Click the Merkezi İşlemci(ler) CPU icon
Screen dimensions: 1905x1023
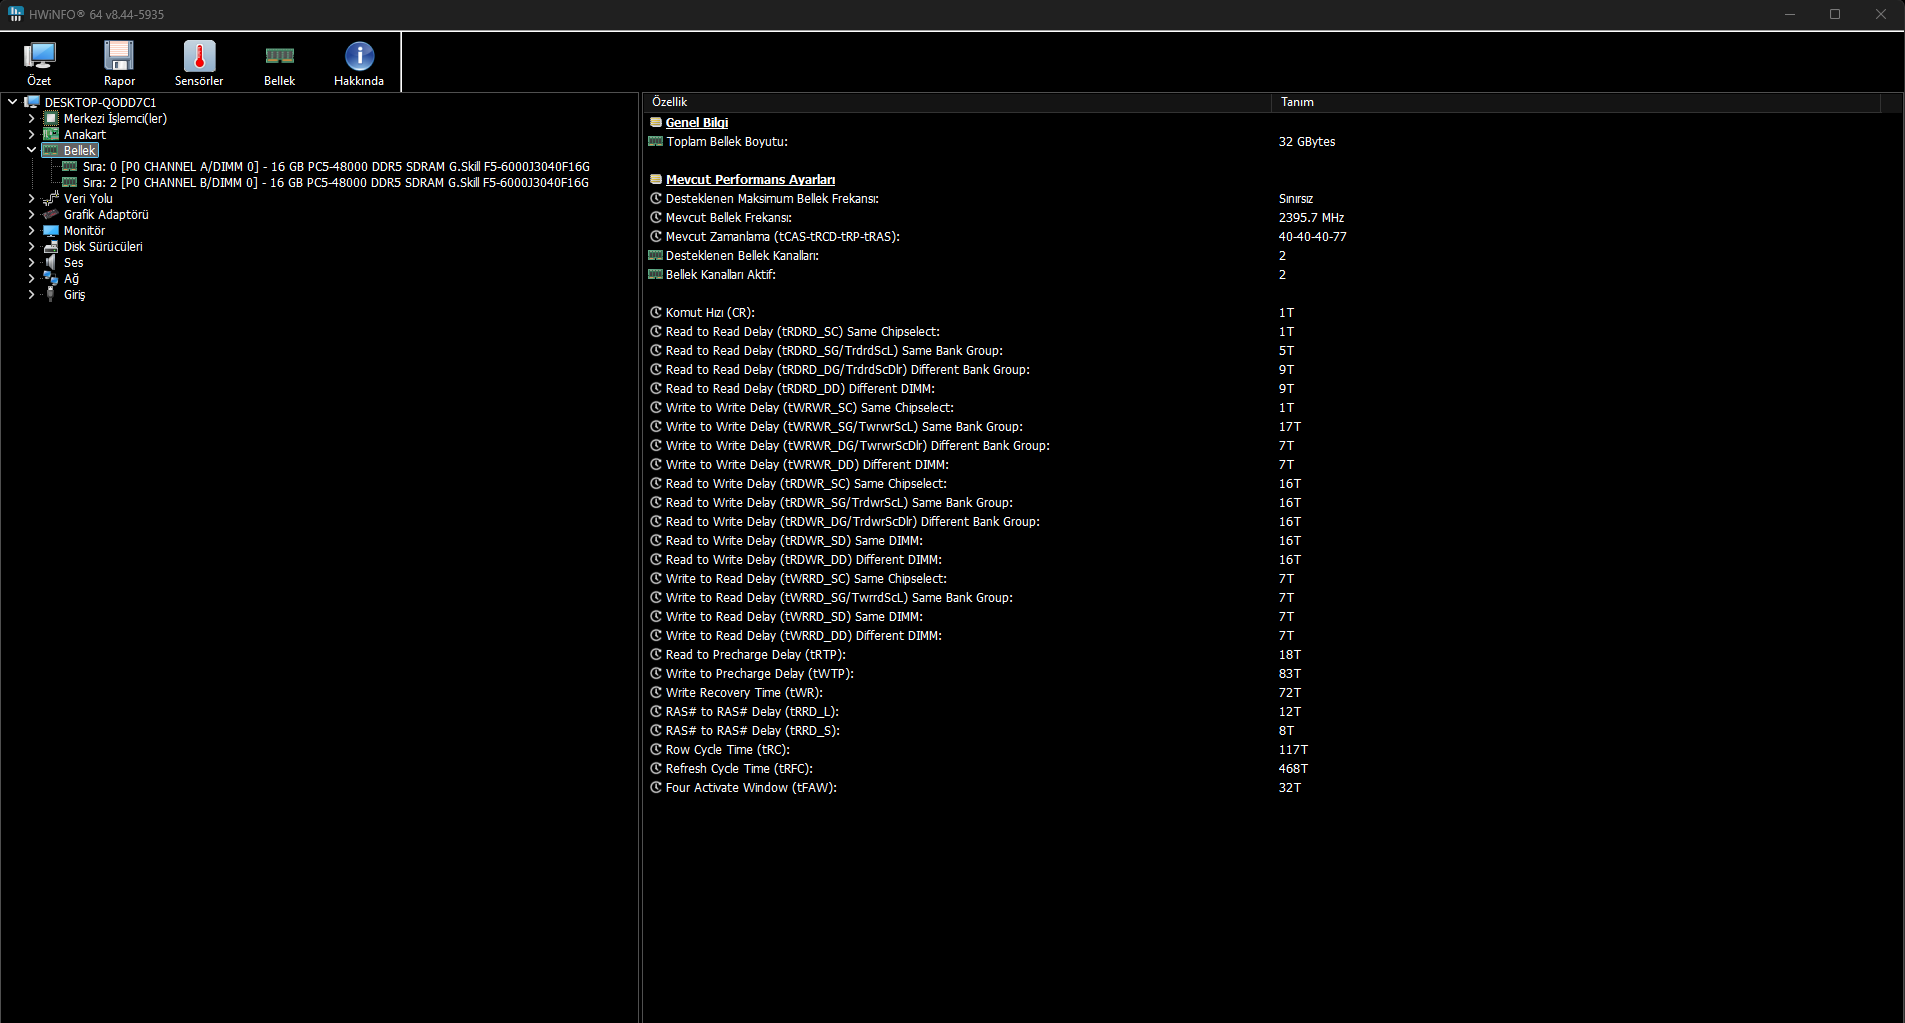(51, 118)
